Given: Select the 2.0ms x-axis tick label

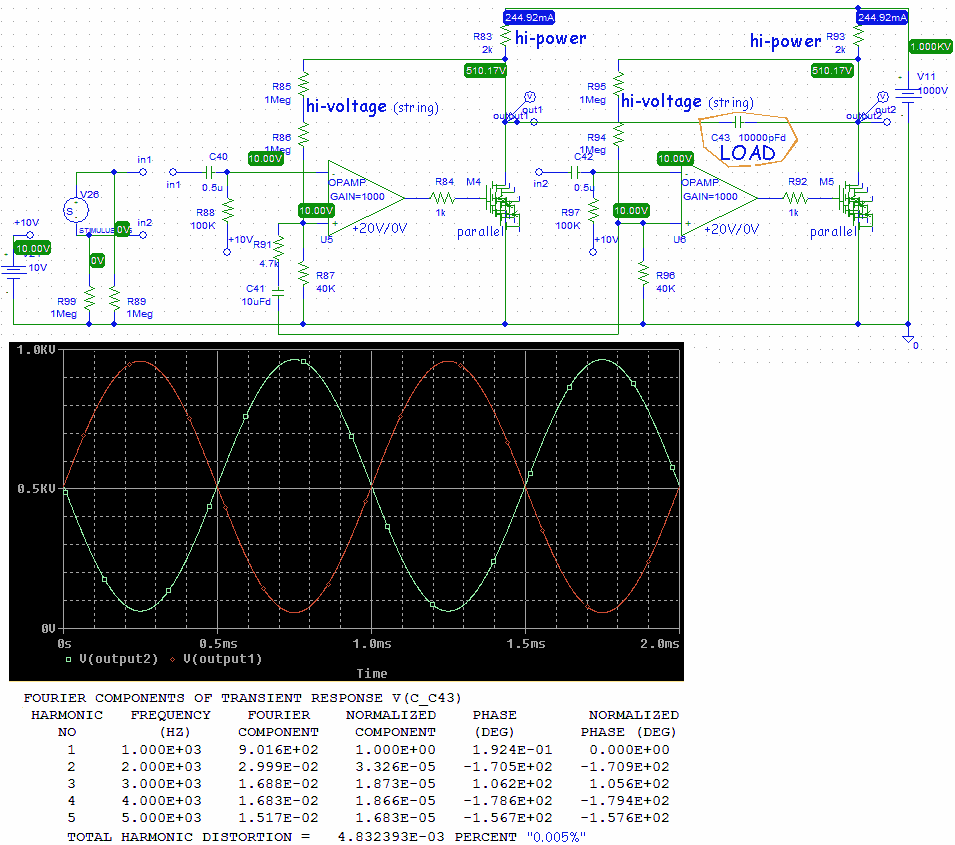Looking at the screenshot, I should 660,643.
